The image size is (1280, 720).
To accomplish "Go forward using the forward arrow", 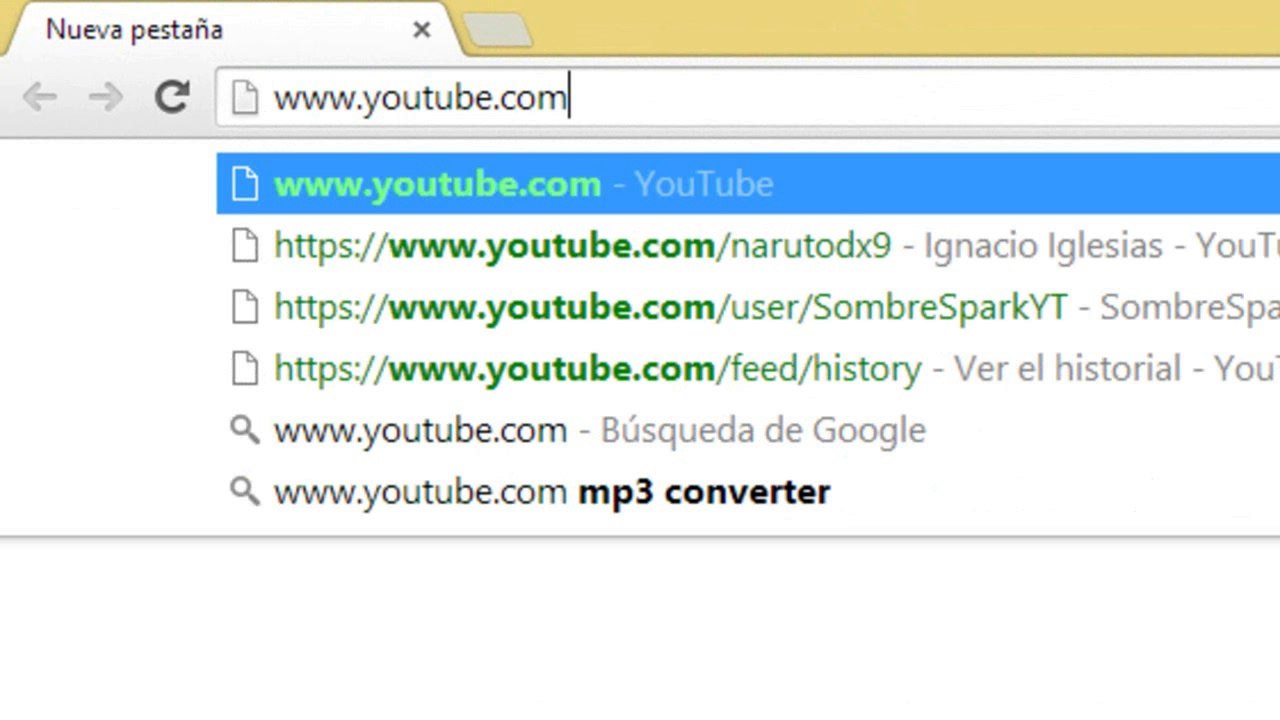I will pyautogui.click(x=105, y=97).
